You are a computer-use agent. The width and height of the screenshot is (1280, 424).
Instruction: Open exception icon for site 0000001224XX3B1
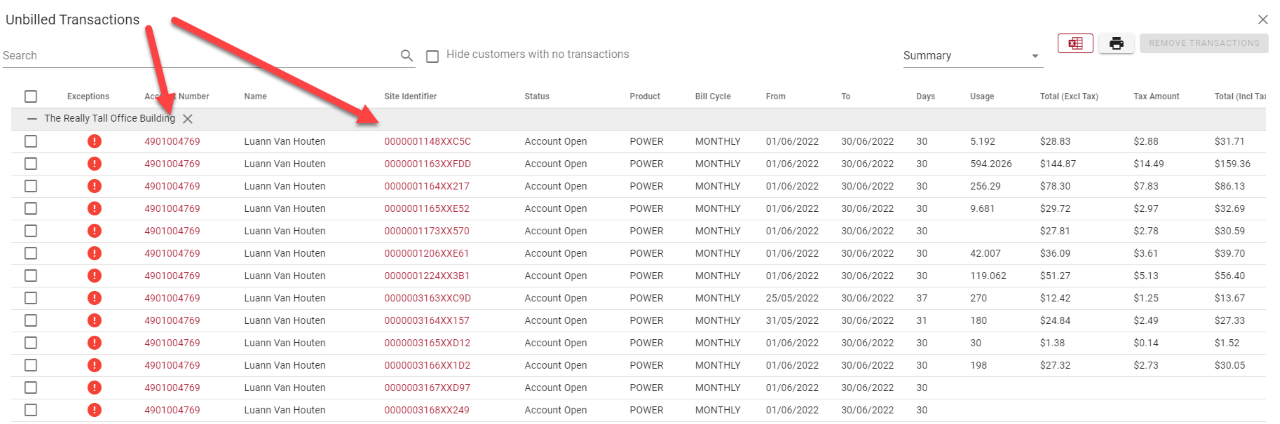[94, 275]
